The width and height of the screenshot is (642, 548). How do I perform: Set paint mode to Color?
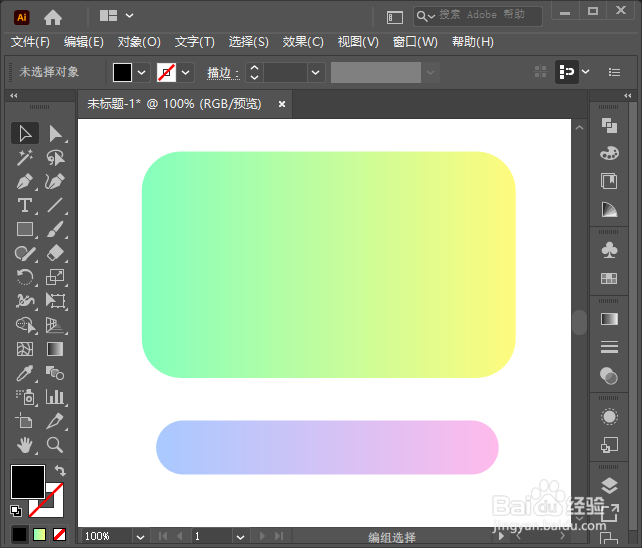[19, 534]
